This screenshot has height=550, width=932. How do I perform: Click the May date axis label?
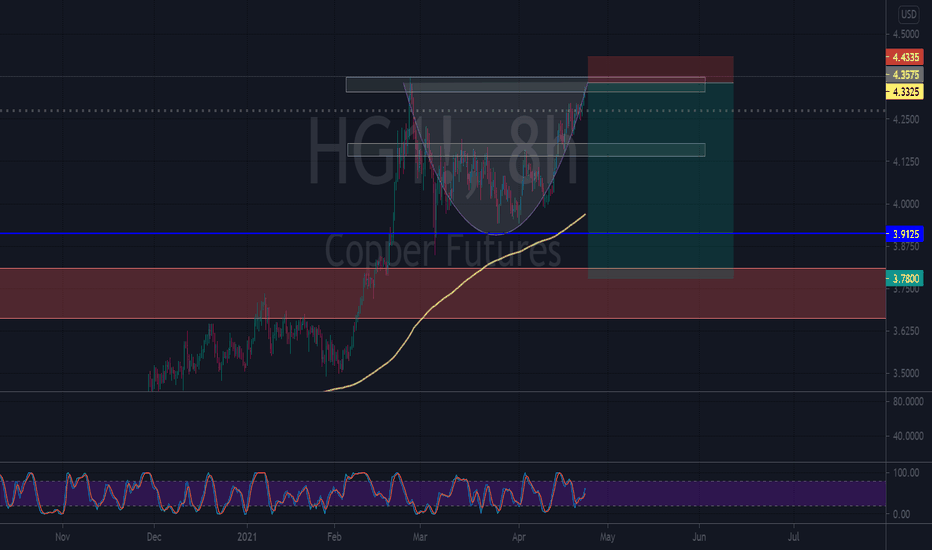coord(607,537)
